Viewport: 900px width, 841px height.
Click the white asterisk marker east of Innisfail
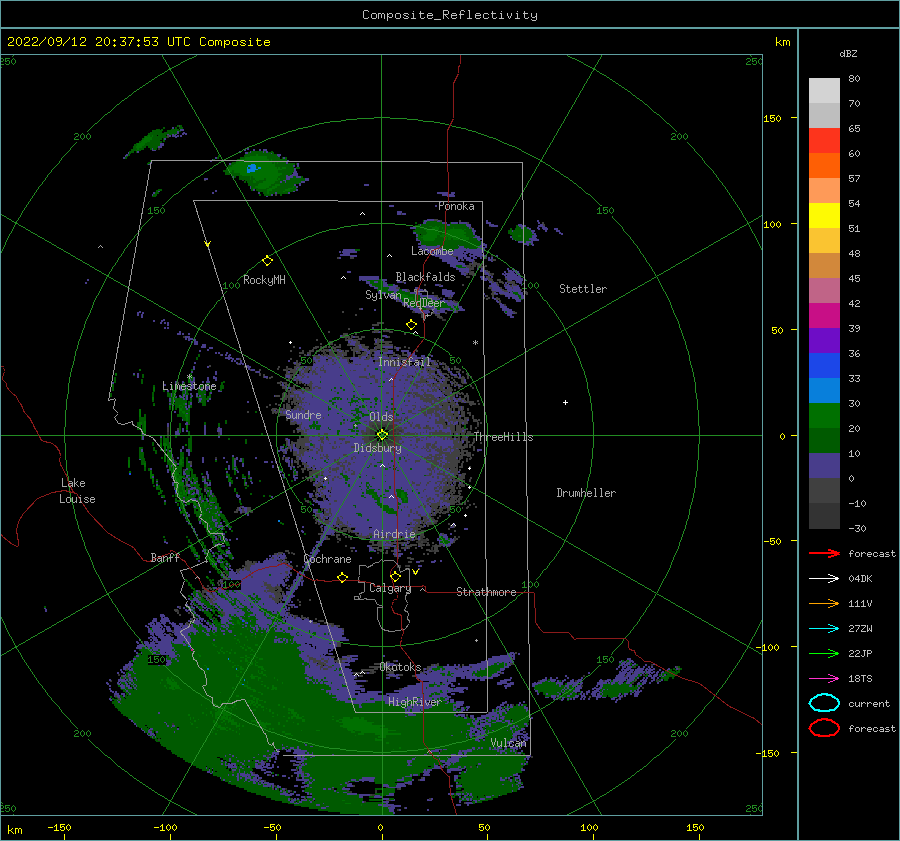(475, 343)
